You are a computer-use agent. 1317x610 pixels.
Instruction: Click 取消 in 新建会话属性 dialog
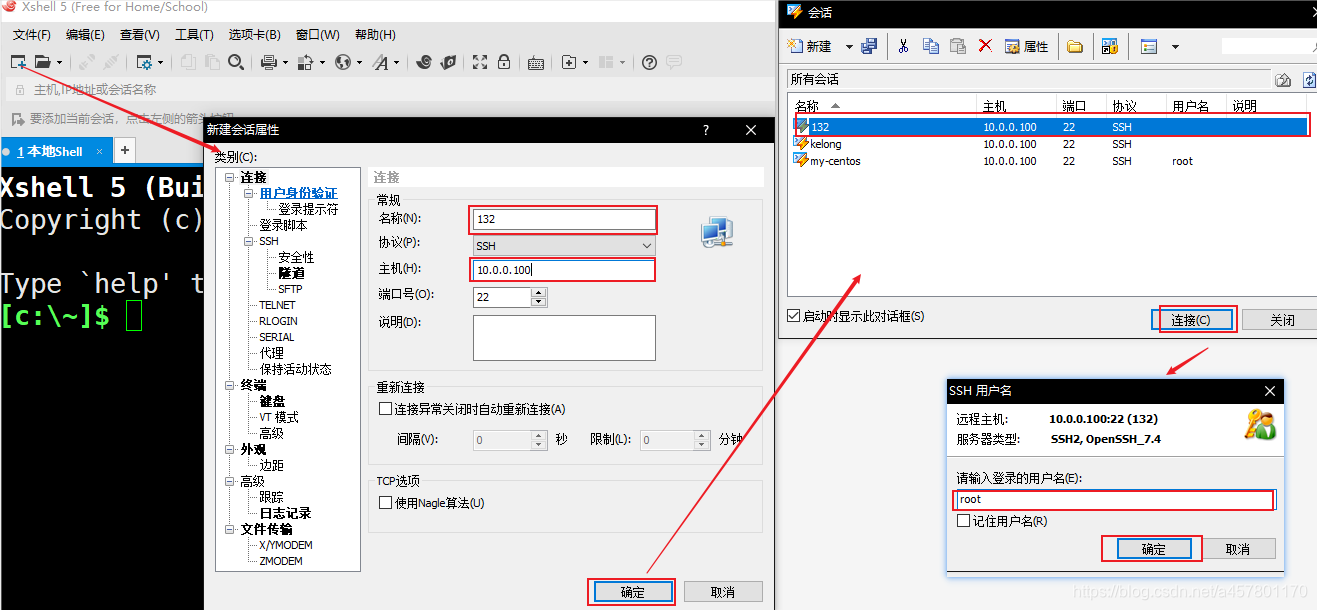click(723, 592)
